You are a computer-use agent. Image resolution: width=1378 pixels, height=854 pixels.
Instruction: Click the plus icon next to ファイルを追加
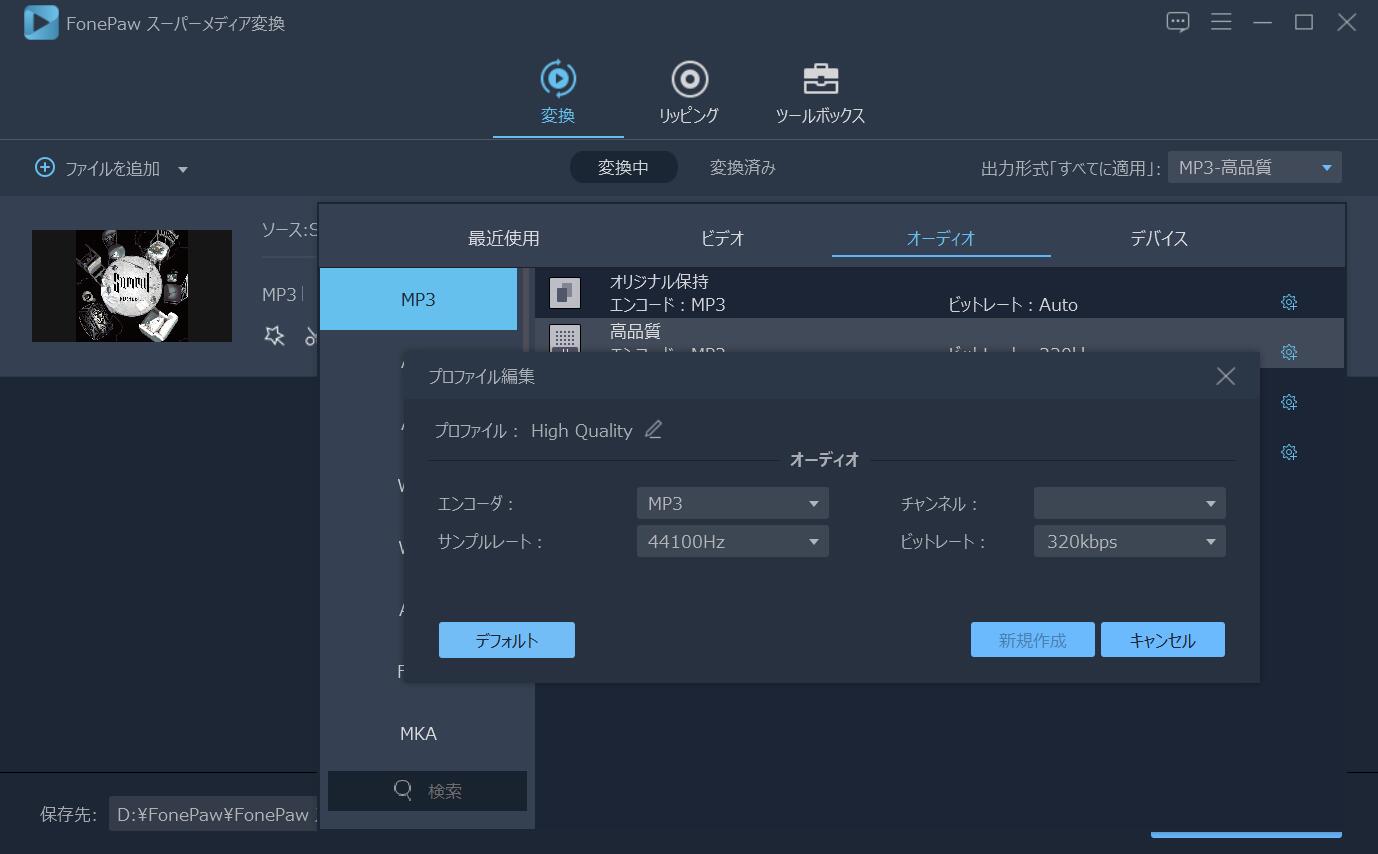(44, 168)
